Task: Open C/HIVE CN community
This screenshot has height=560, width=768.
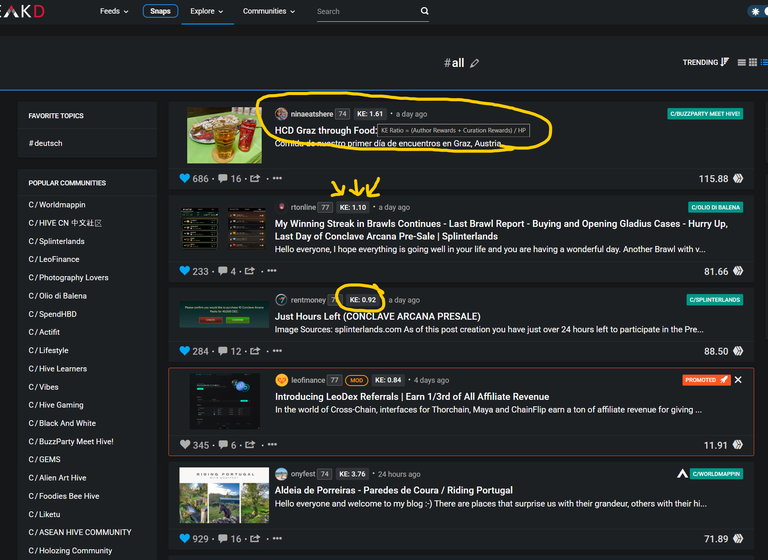Action: (65, 223)
